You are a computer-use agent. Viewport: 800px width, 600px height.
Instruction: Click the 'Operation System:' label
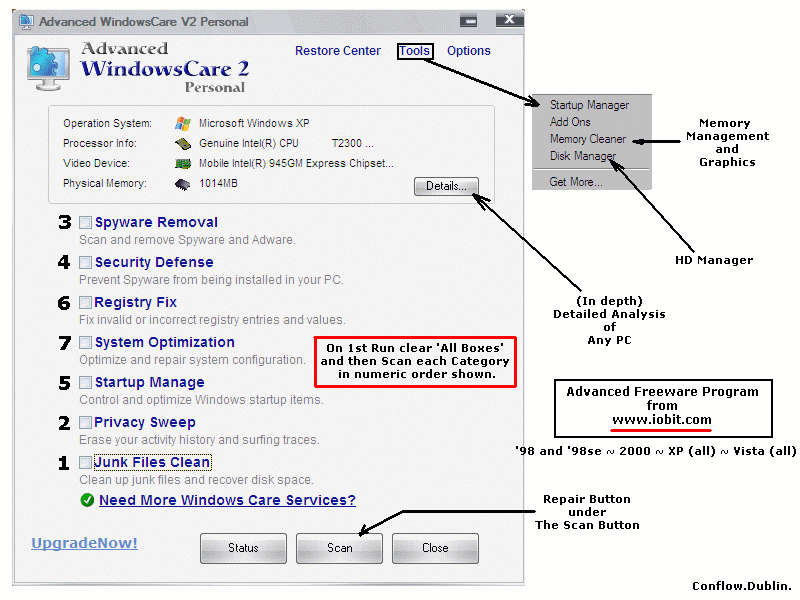click(x=108, y=123)
